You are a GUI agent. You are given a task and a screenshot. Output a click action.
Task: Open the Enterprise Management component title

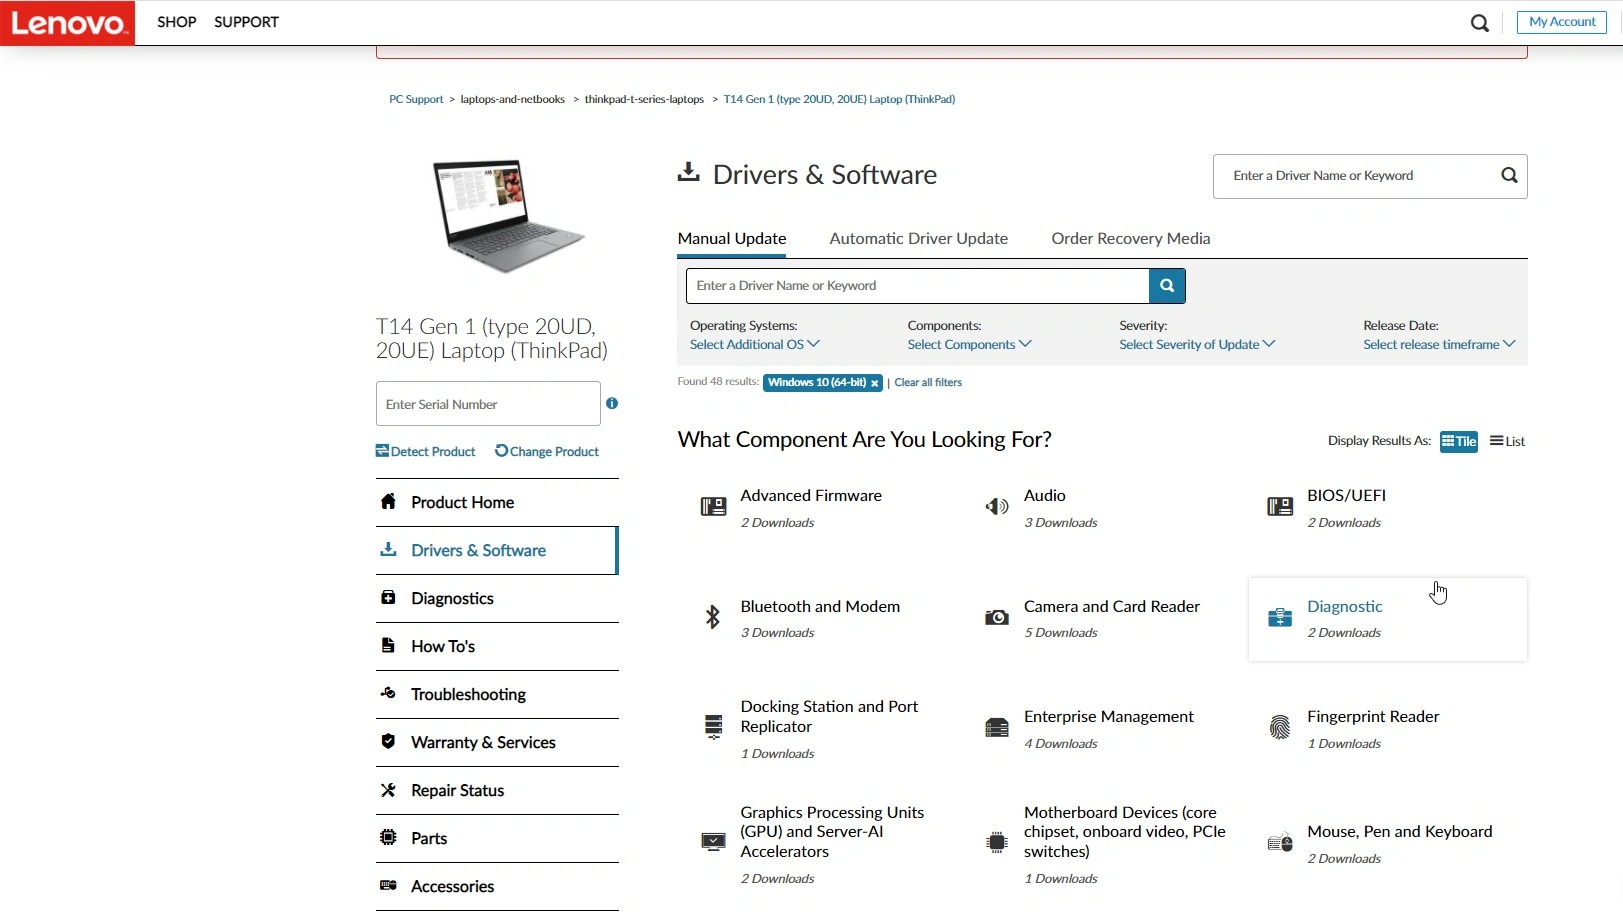[x=1109, y=717]
